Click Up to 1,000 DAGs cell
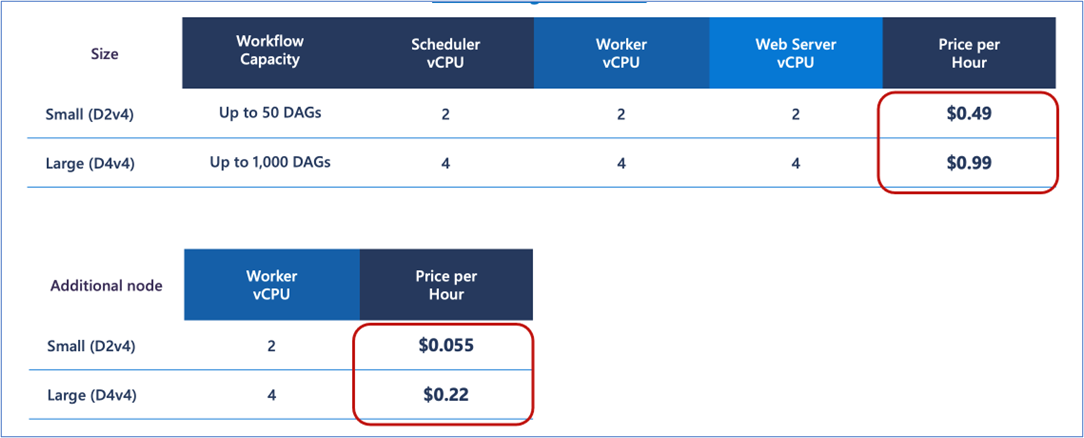Viewport: 1084px width, 438px height. [270, 162]
